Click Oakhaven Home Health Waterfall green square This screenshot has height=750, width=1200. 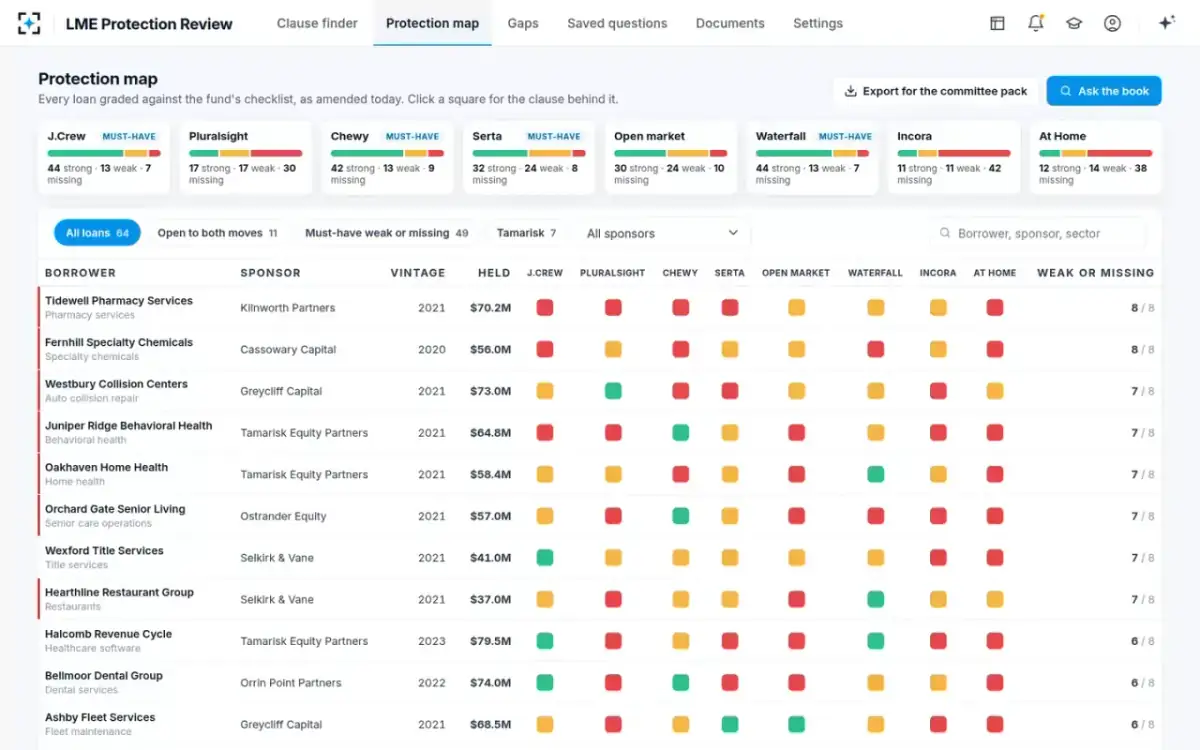(876, 474)
